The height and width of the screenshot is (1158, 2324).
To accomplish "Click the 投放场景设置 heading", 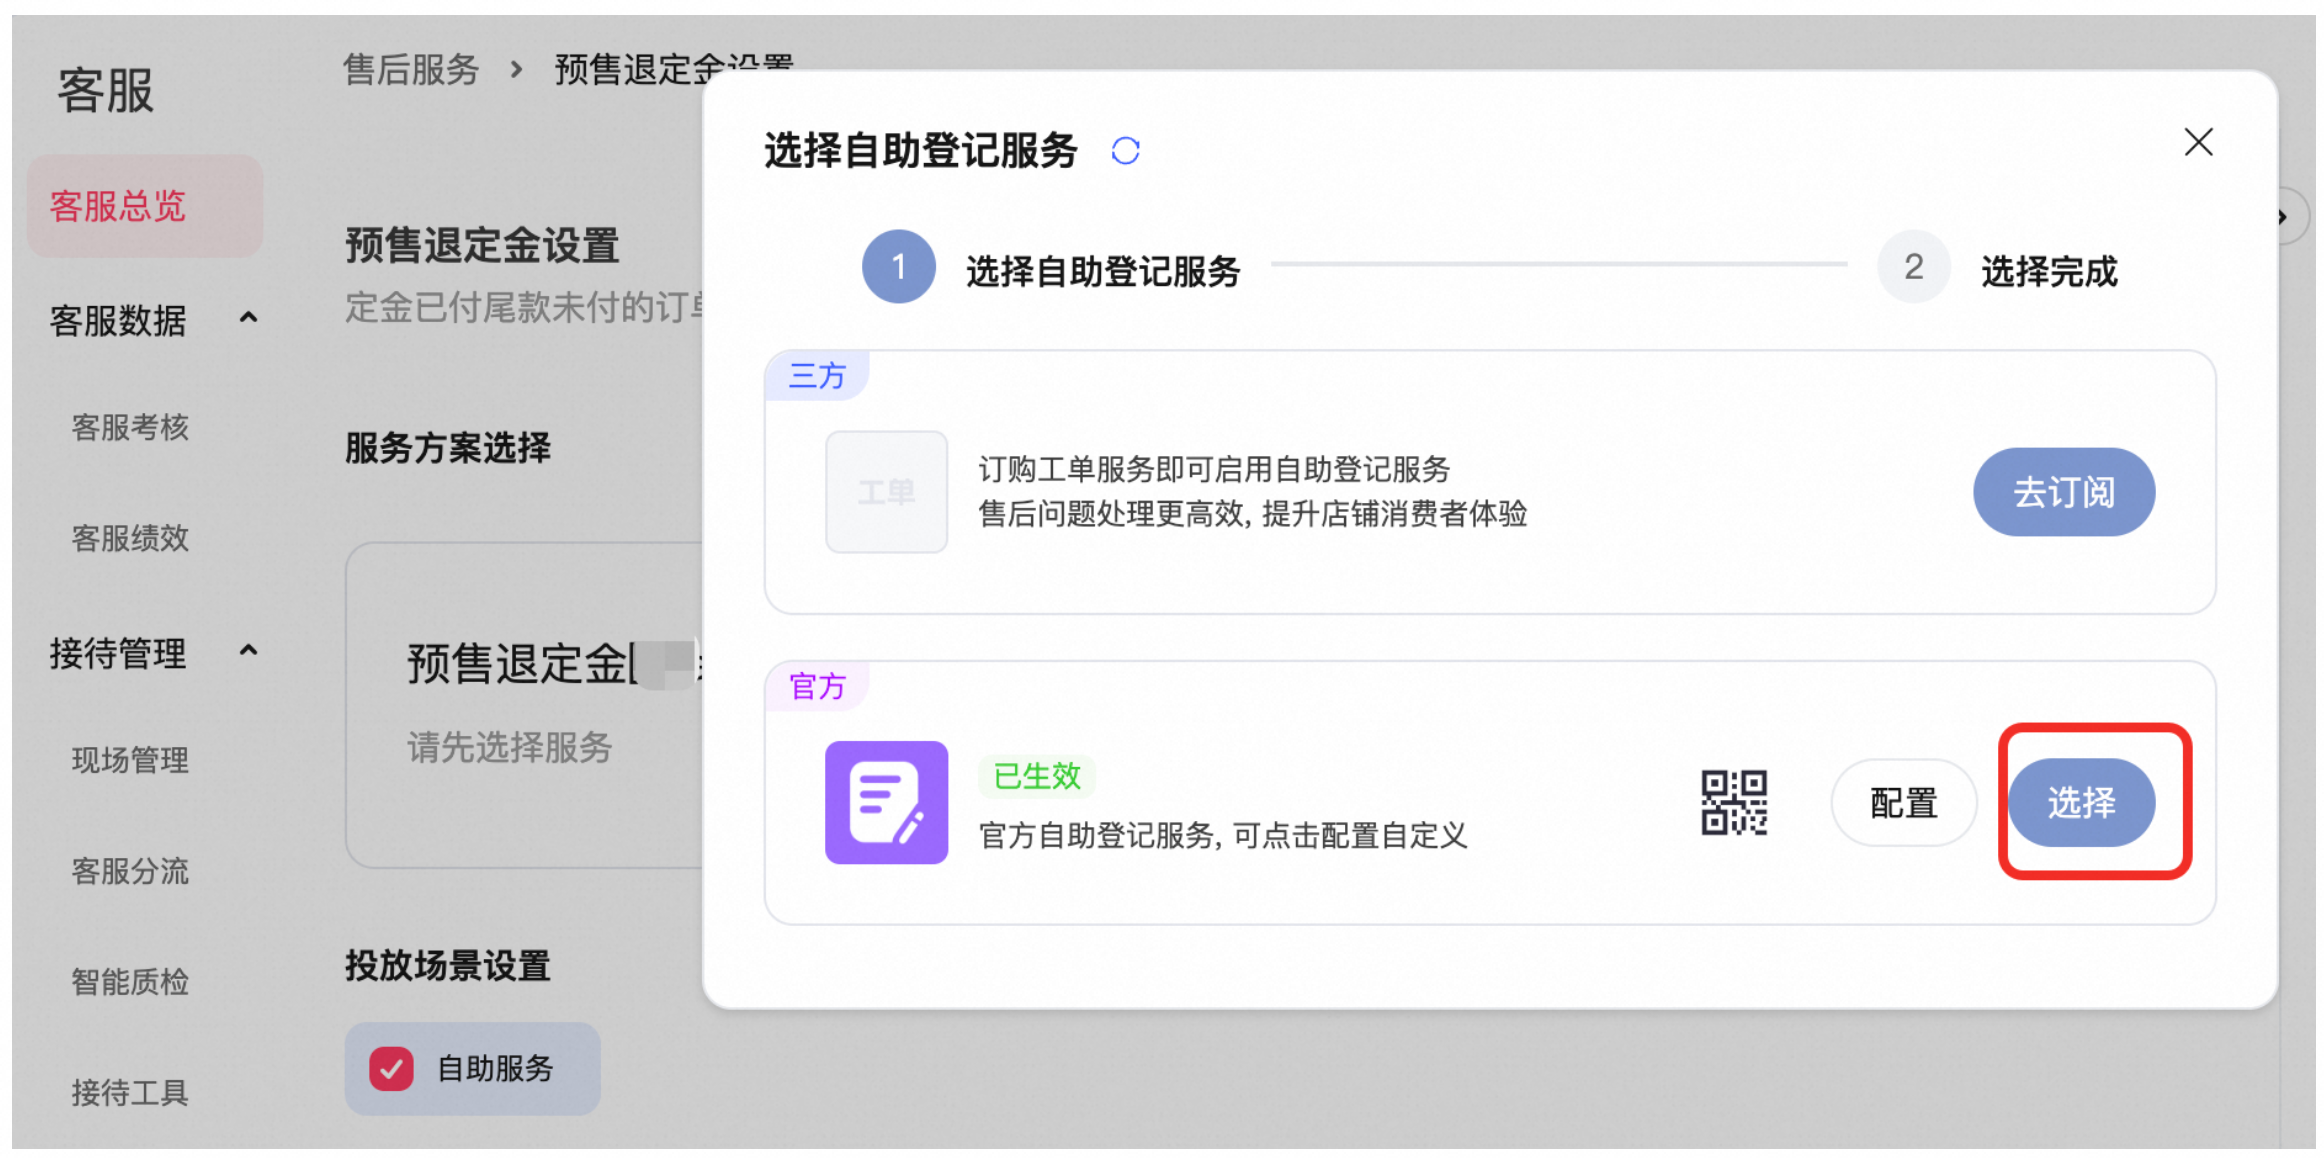I will coord(448,966).
